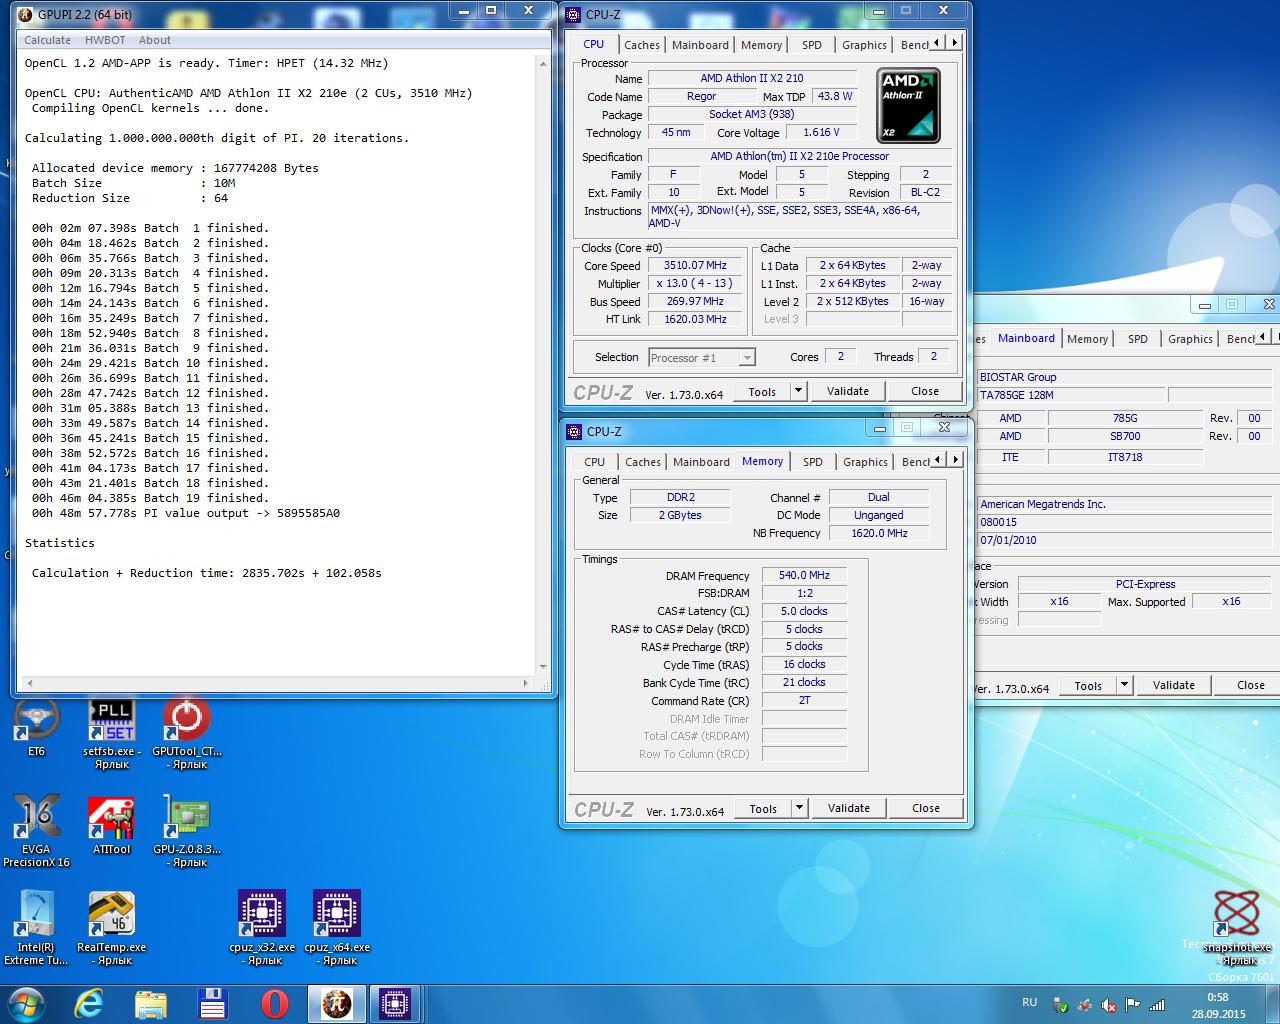Open the About menu in GPUPI
This screenshot has width=1280, height=1024.
click(x=154, y=40)
